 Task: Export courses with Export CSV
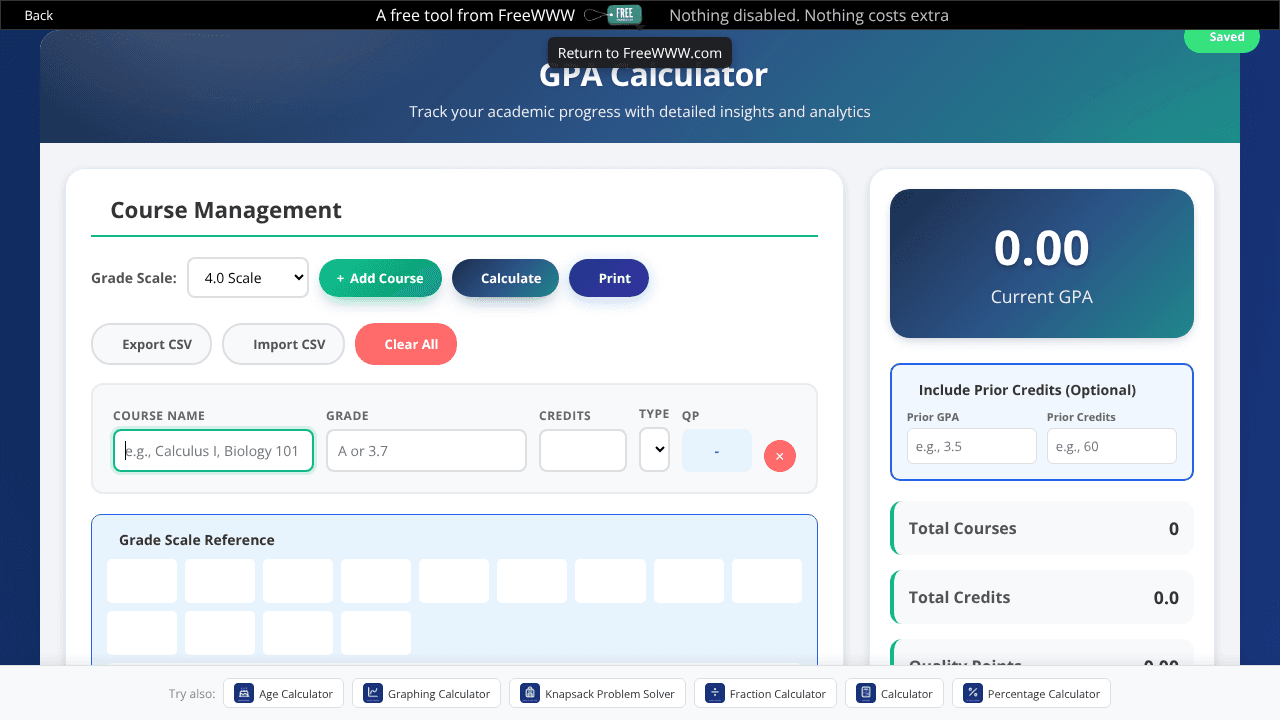coord(152,344)
